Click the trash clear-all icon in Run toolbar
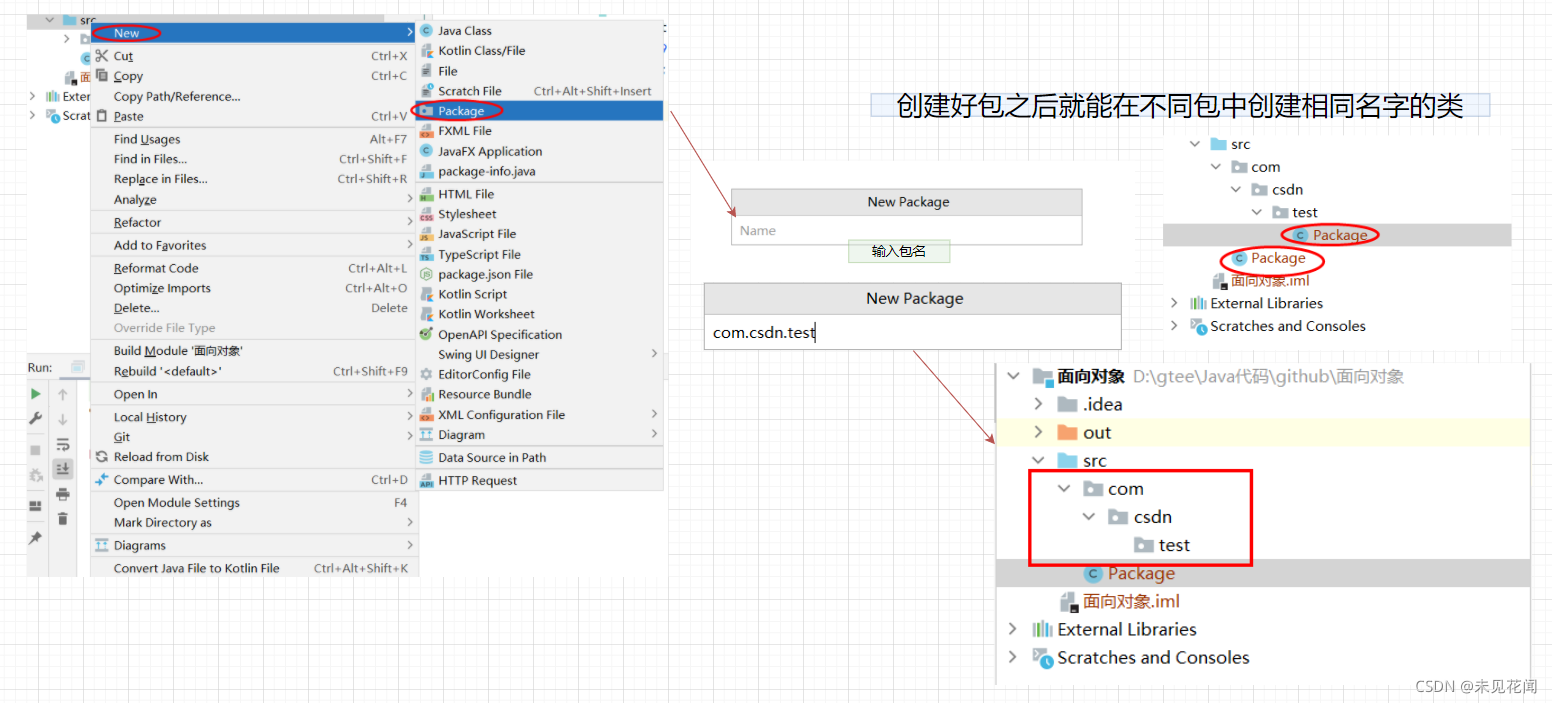1552x703 pixels. [x=63, y=518]
